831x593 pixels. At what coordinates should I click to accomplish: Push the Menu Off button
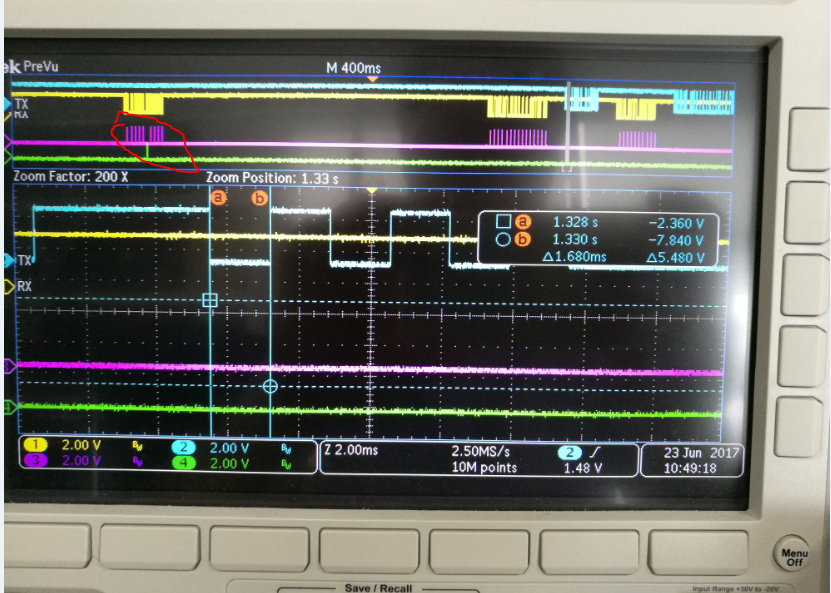794,556
